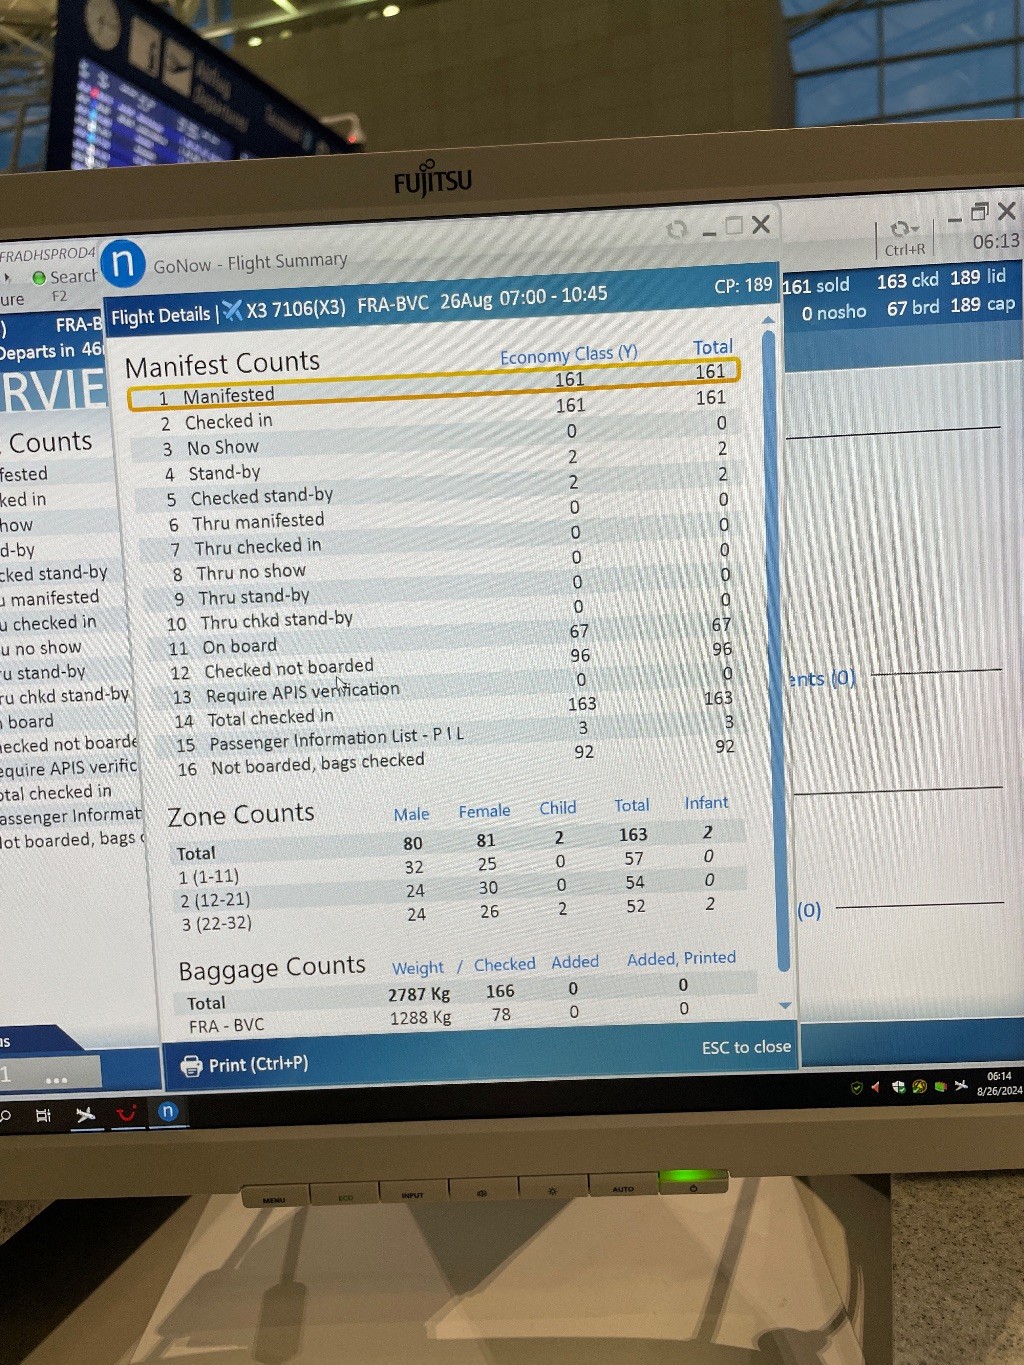Screen dimensions: 1024x1365
Task: Switch to GoNow app in taskbar
Action: [168, 1111]
